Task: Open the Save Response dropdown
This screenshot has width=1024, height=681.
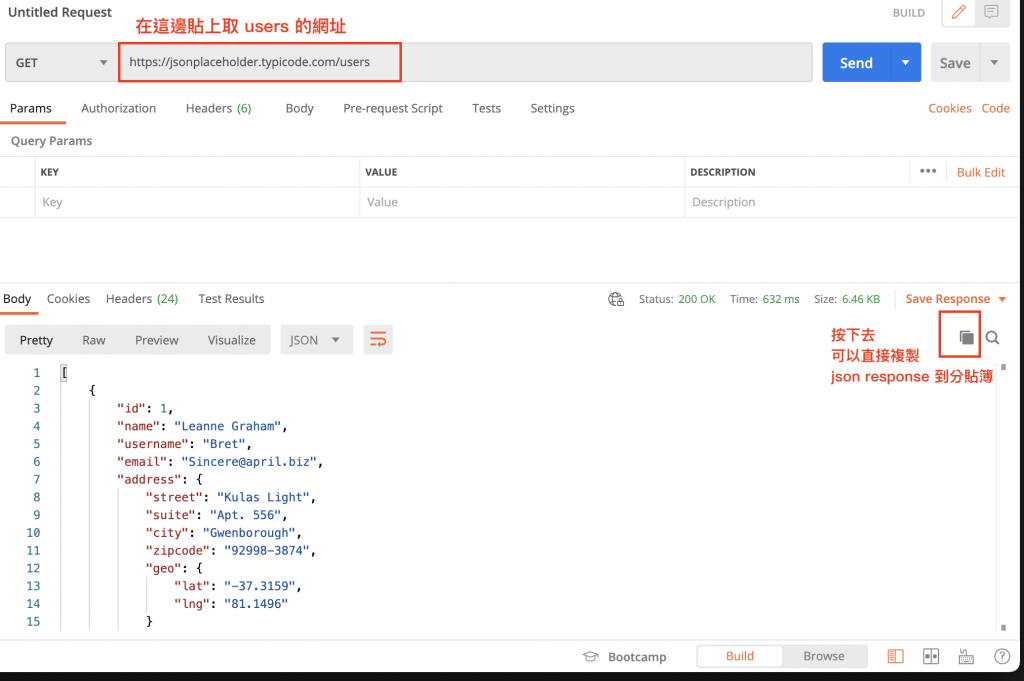Action: pos(955,299)
